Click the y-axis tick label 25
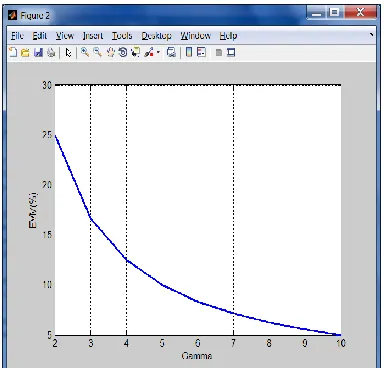Image resolution: width=384 pixels, height=368 pixels. pyautogui.click(x=47, y=135)
